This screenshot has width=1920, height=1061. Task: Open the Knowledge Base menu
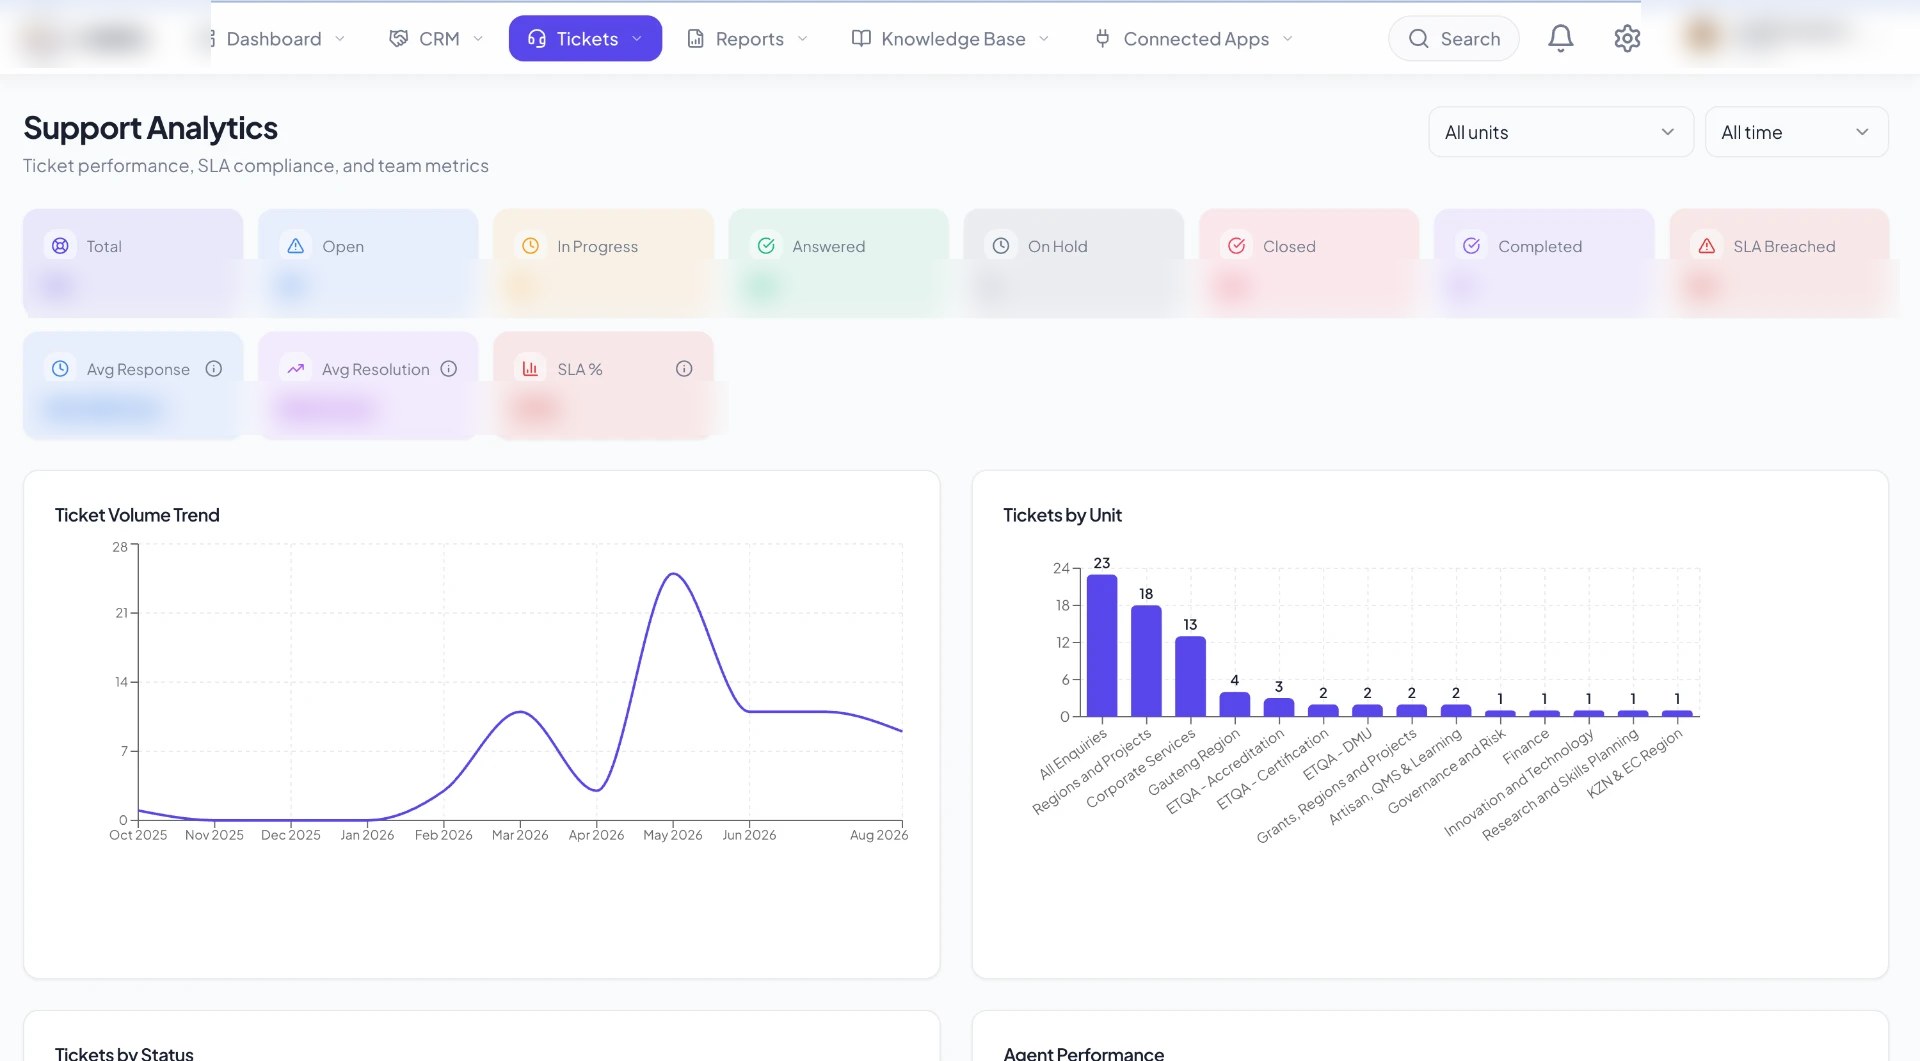(x=950, y=38)
